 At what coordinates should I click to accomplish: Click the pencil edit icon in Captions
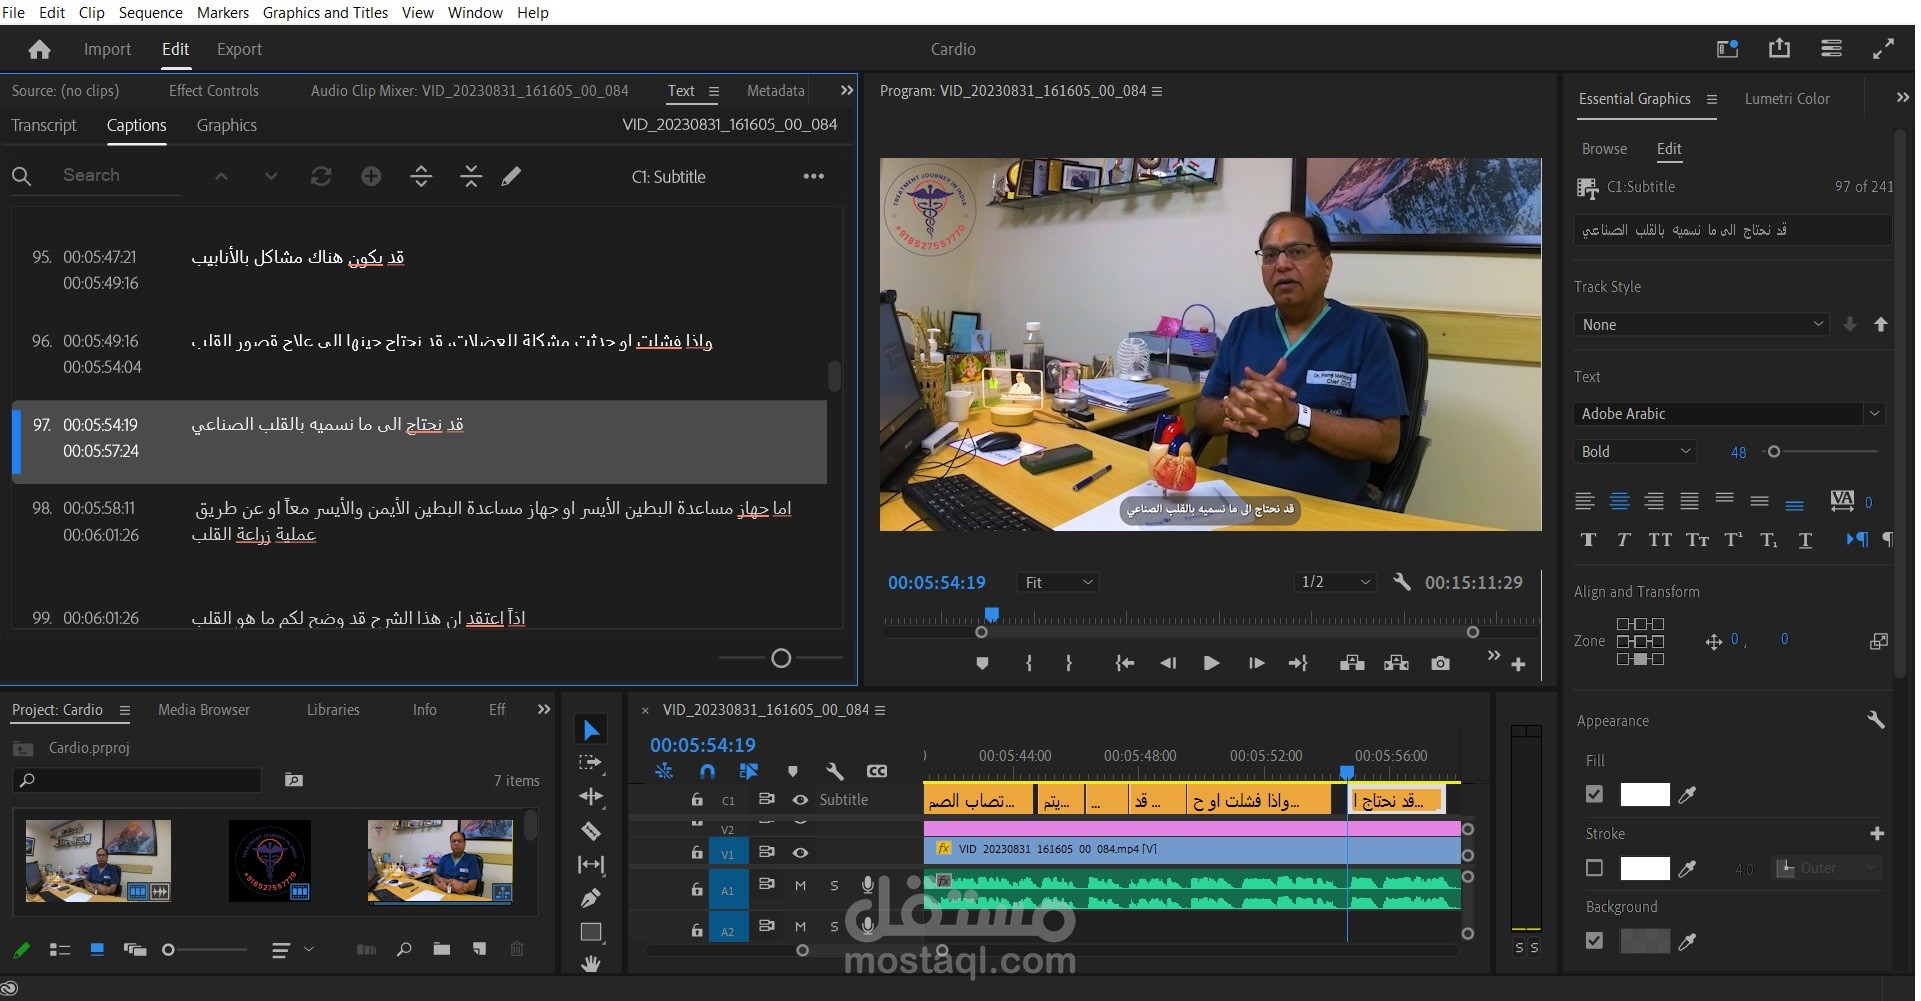511,176
